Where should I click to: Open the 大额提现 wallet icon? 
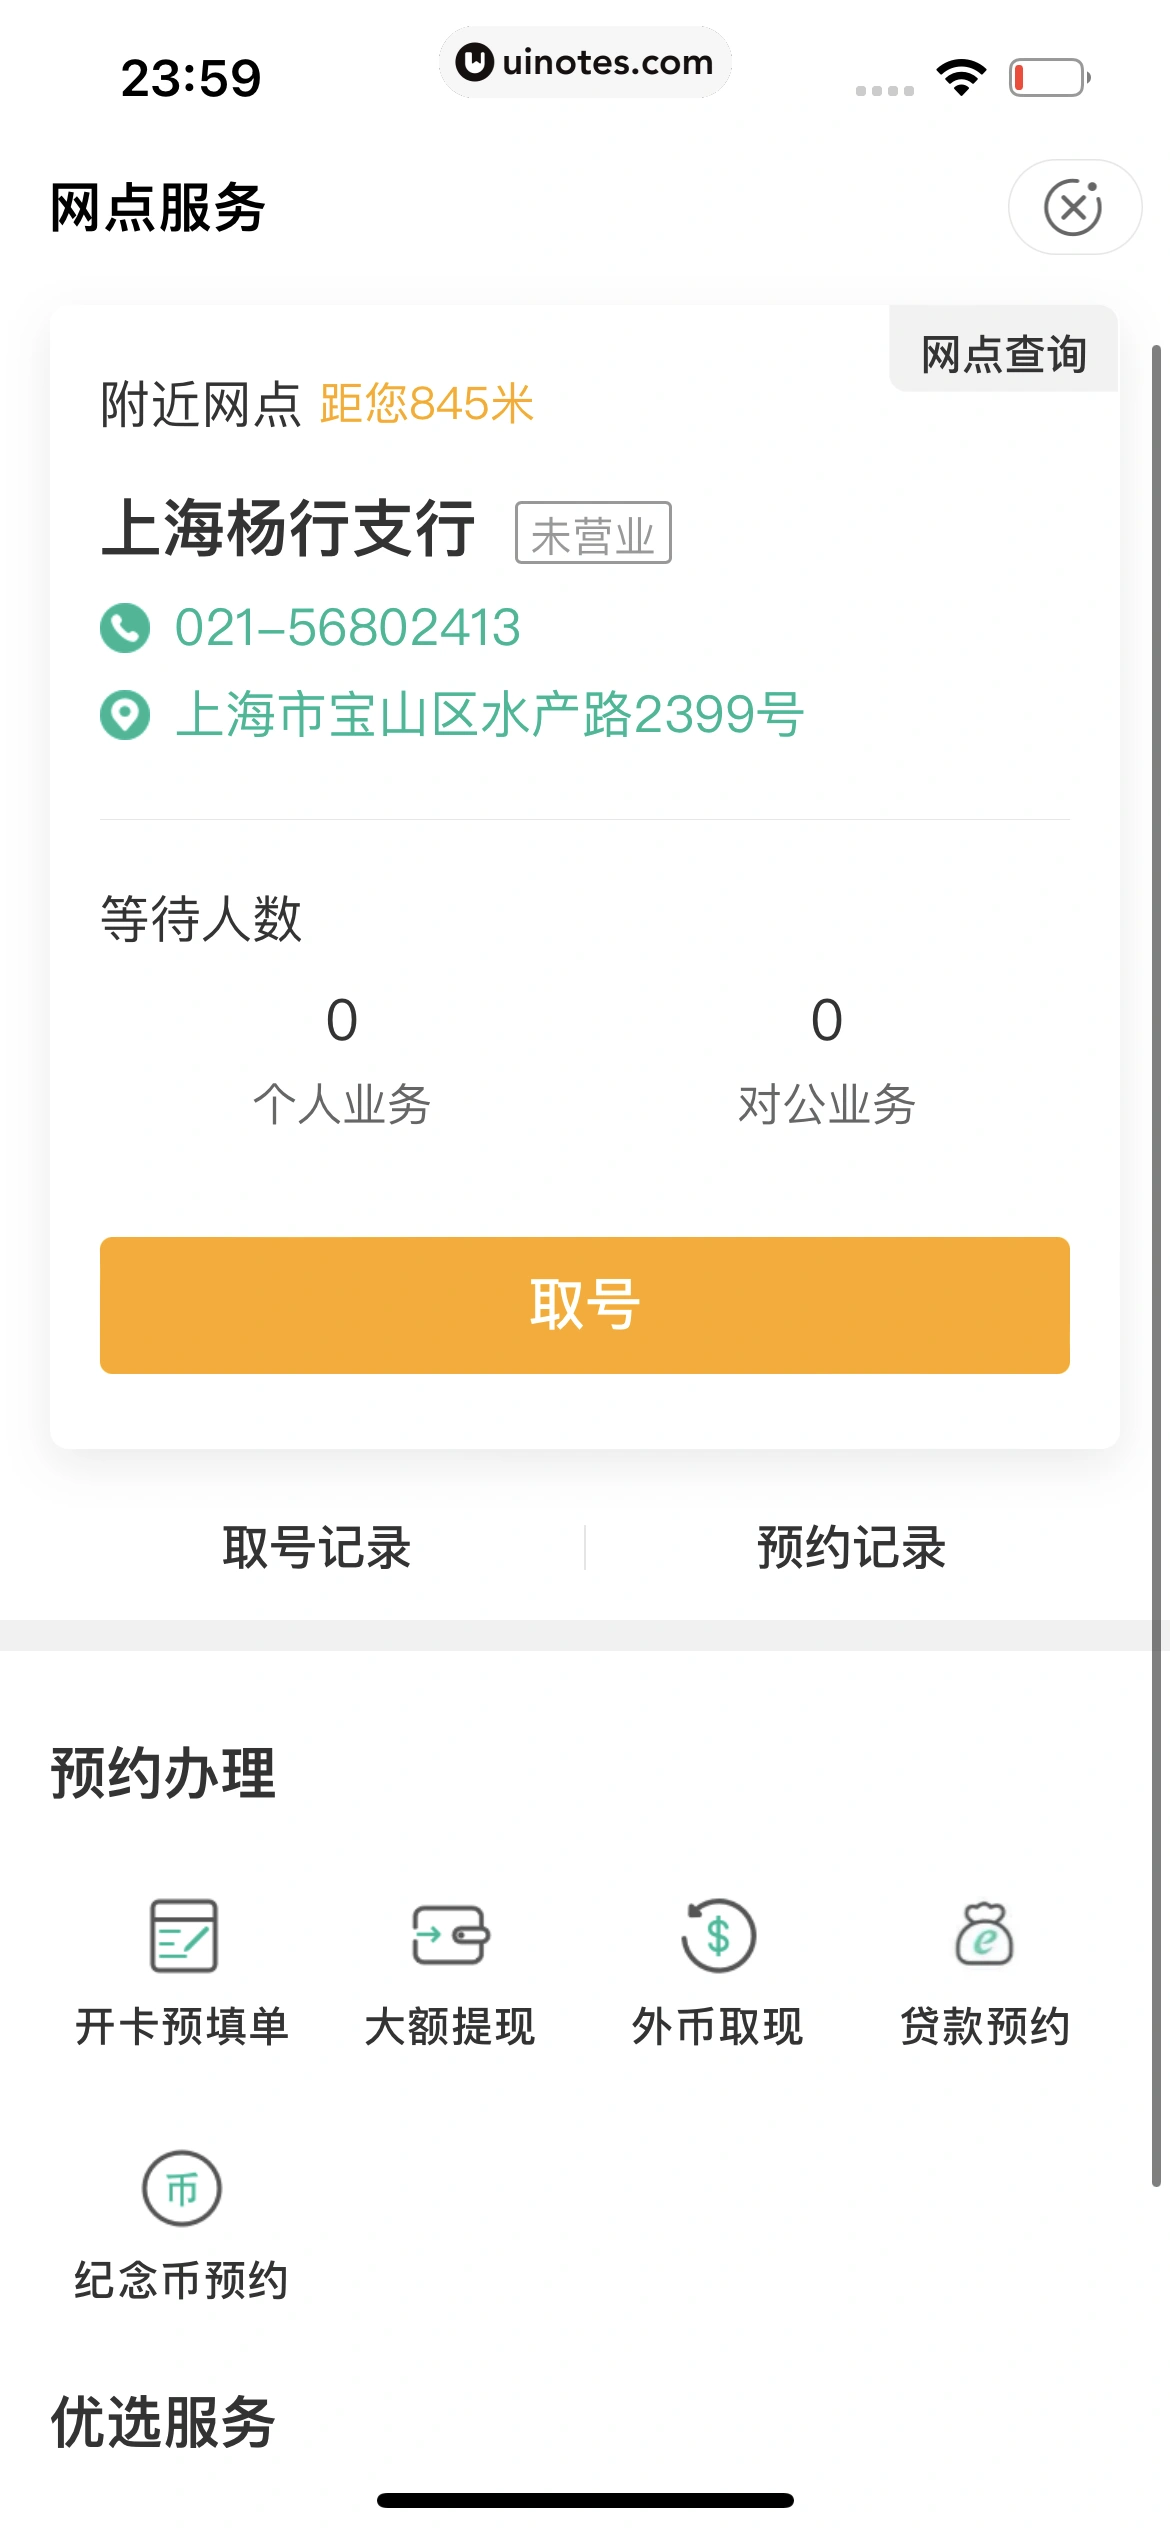[x=450, y=1936]
